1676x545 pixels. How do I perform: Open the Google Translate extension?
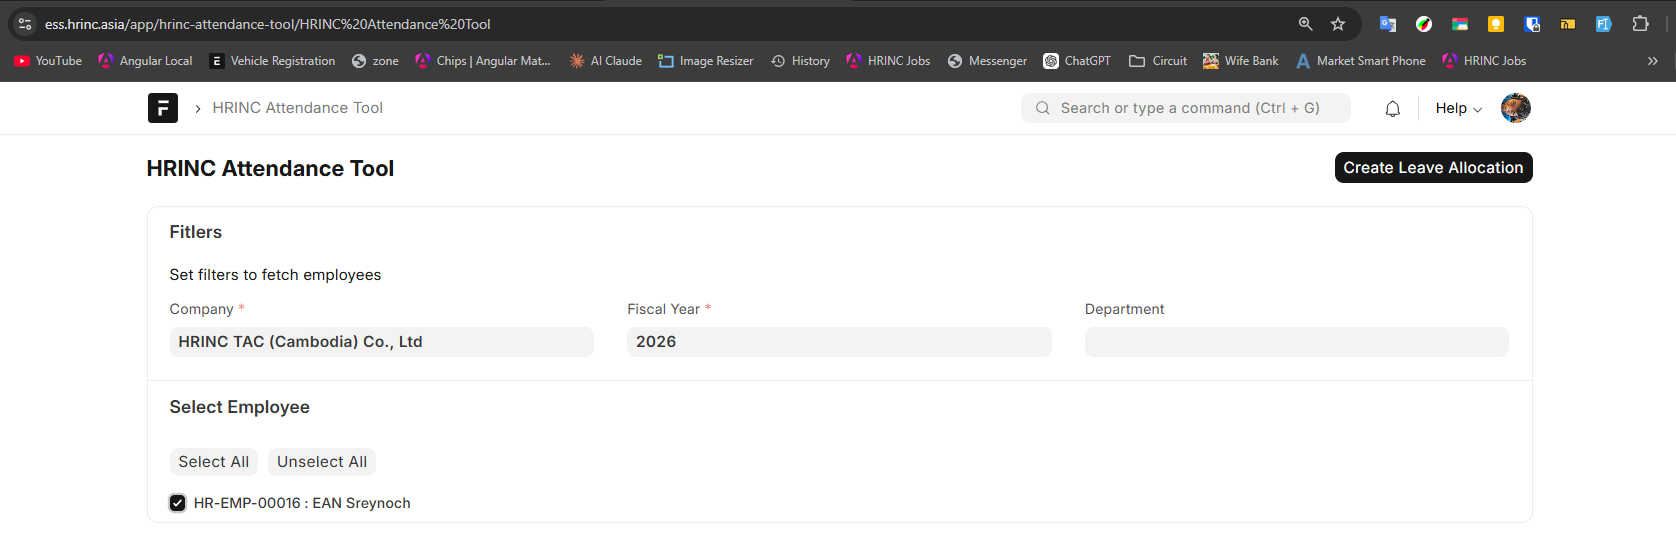(1387, 24)
